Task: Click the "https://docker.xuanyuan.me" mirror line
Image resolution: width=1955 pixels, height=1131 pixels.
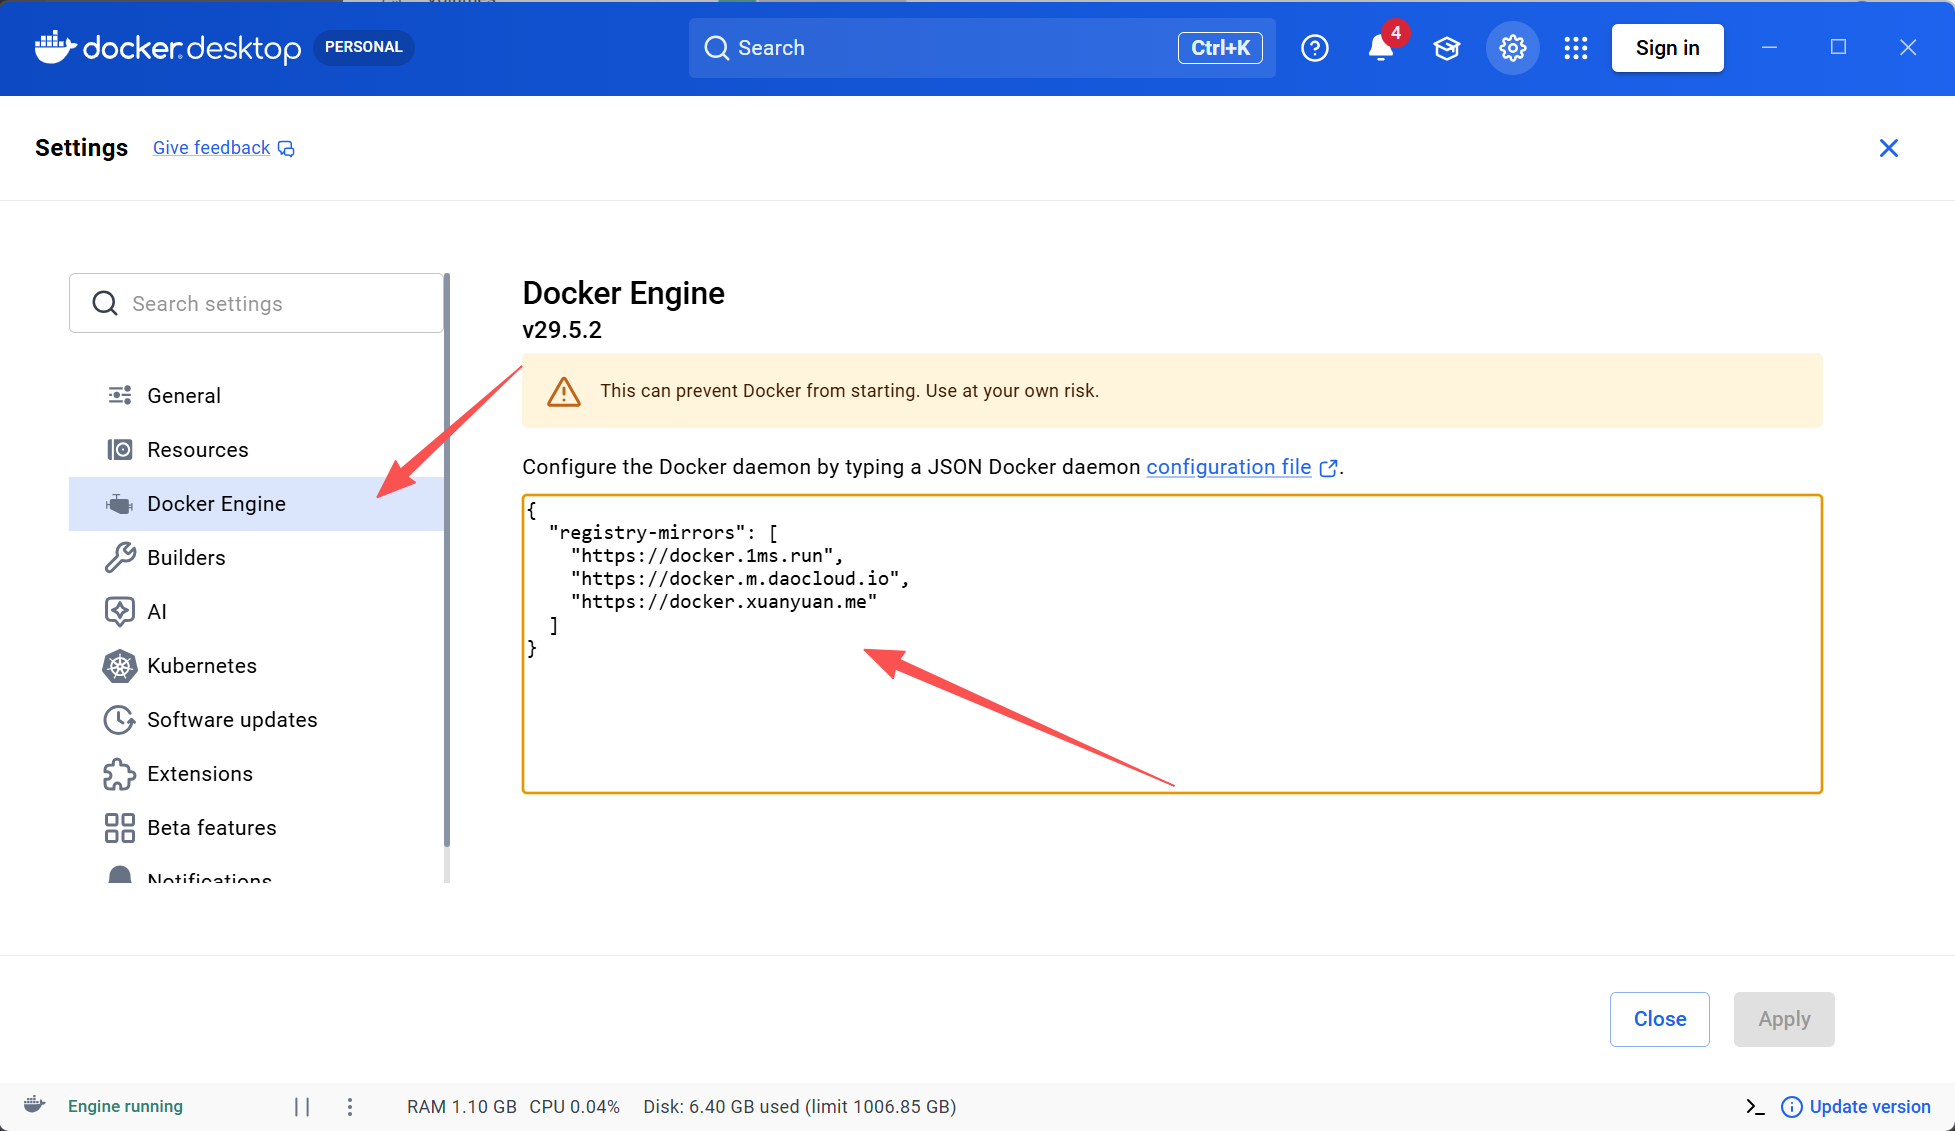Action: pyautogui.click(x=724, y=602)
